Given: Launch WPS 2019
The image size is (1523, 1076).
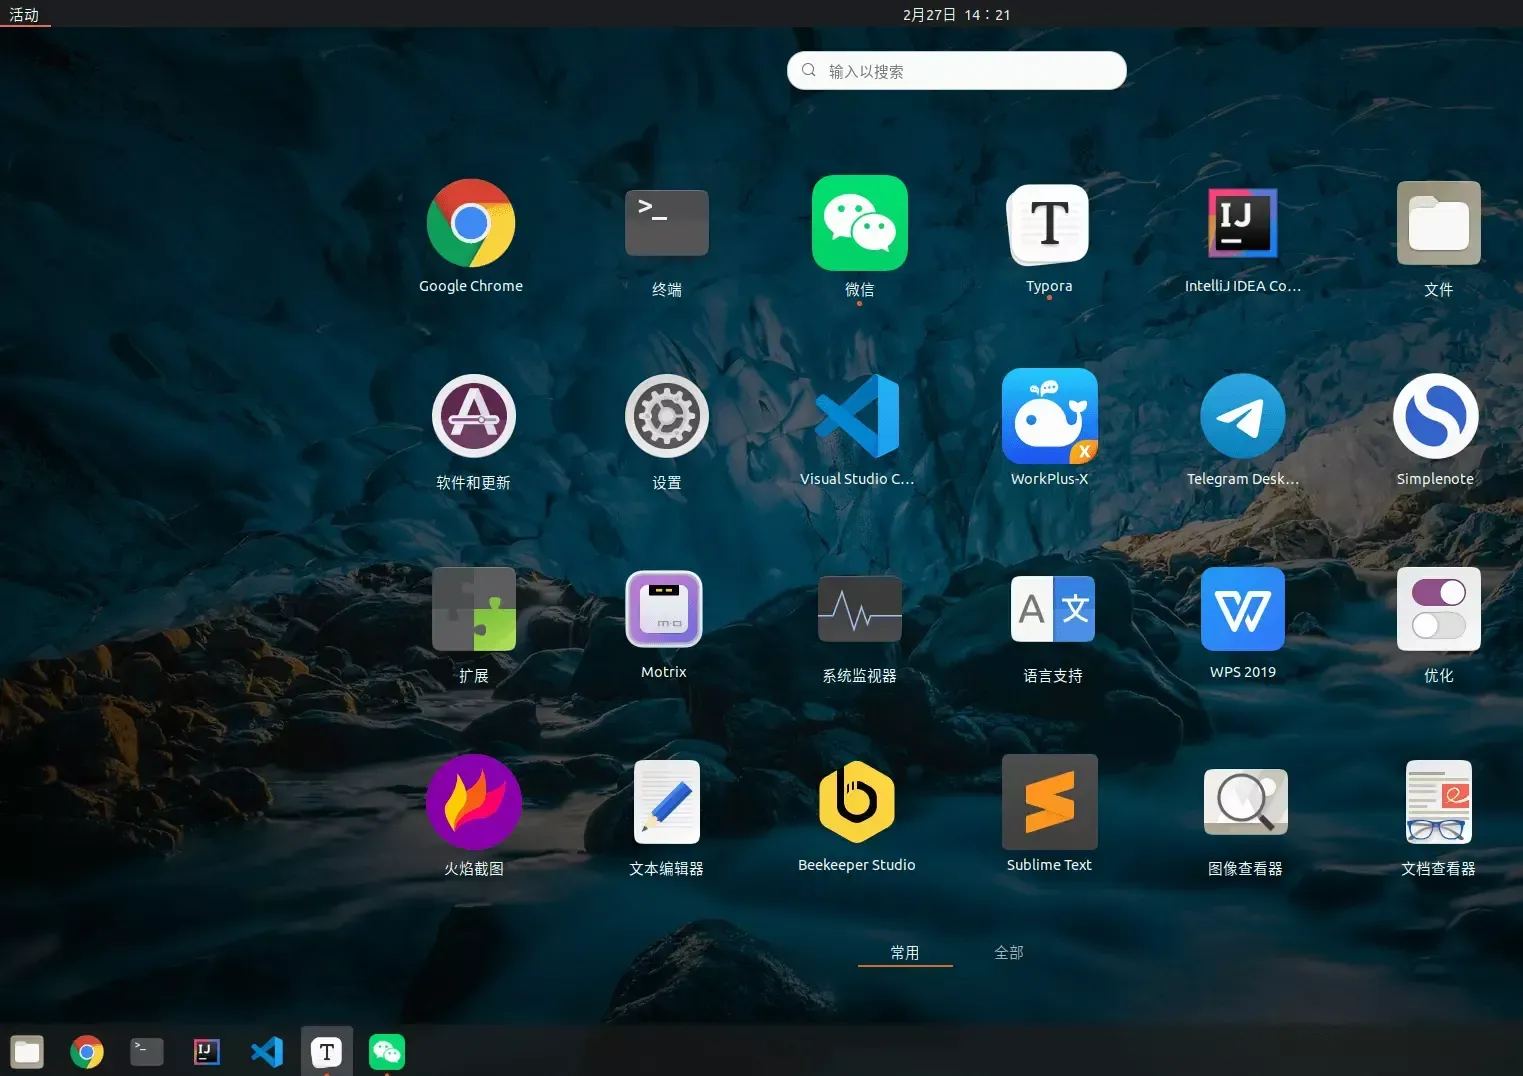Looking at the screenshot, I should (x=1243, y=609).
